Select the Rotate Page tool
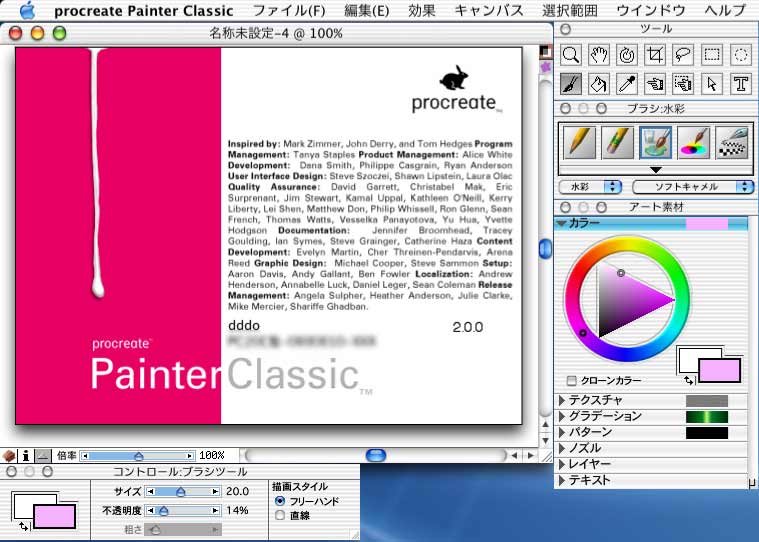Image resolution: width=759 pixels, height=542 pixels. click(627, 55)
